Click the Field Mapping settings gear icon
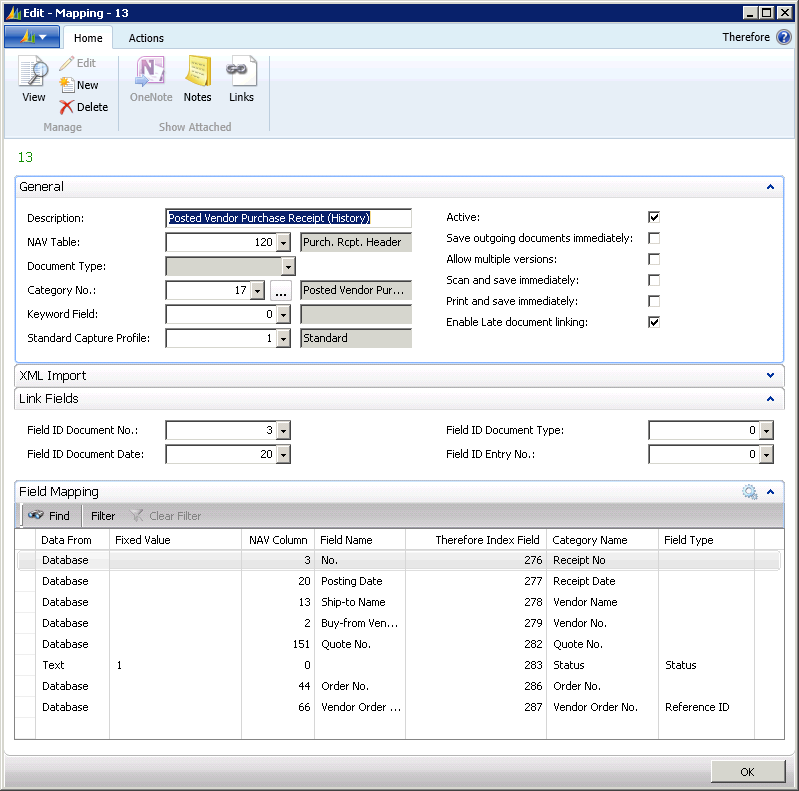 tap(749, 492)
